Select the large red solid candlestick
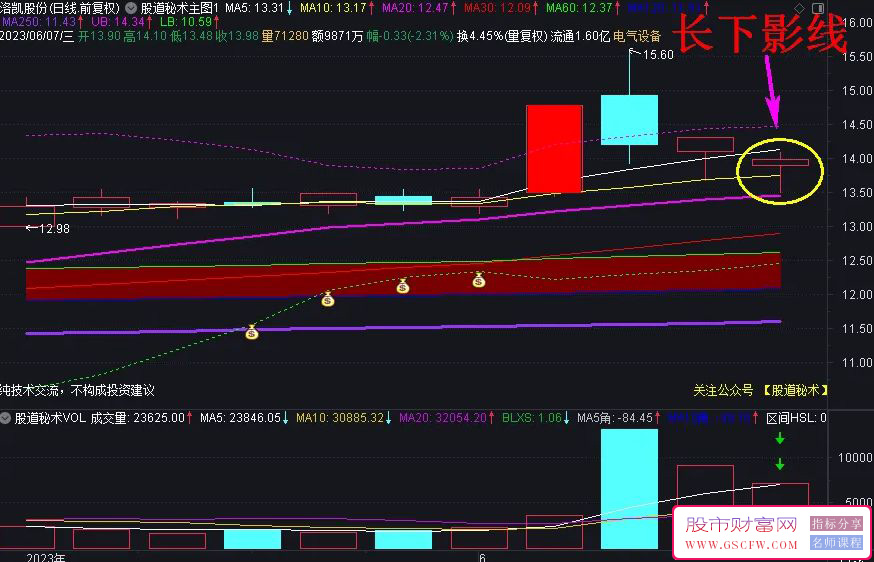This screenshot has height=562, width=874. (555, 149)
